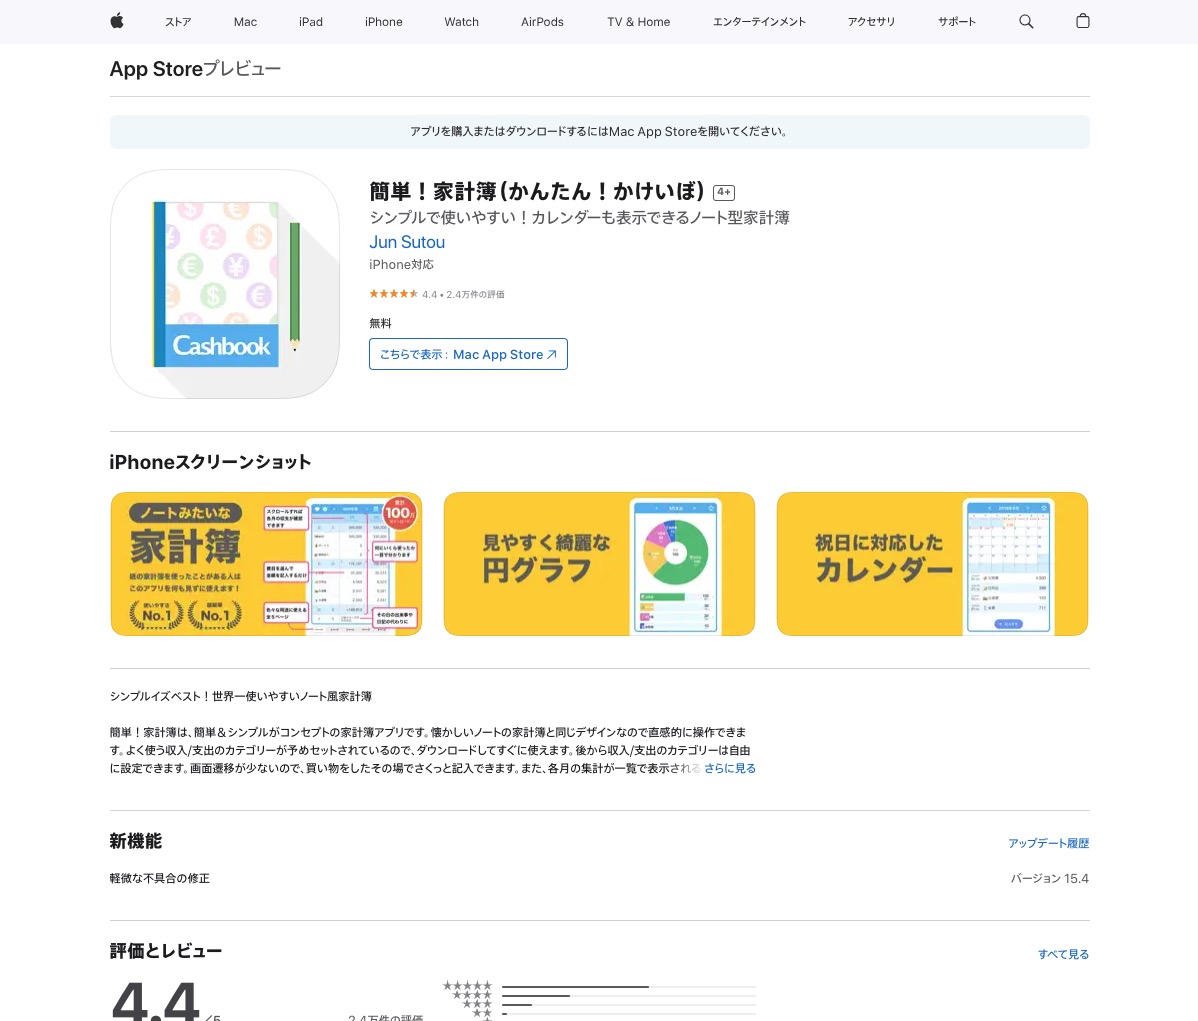View アップデート履歴 update history

(x=1048, y=843)
